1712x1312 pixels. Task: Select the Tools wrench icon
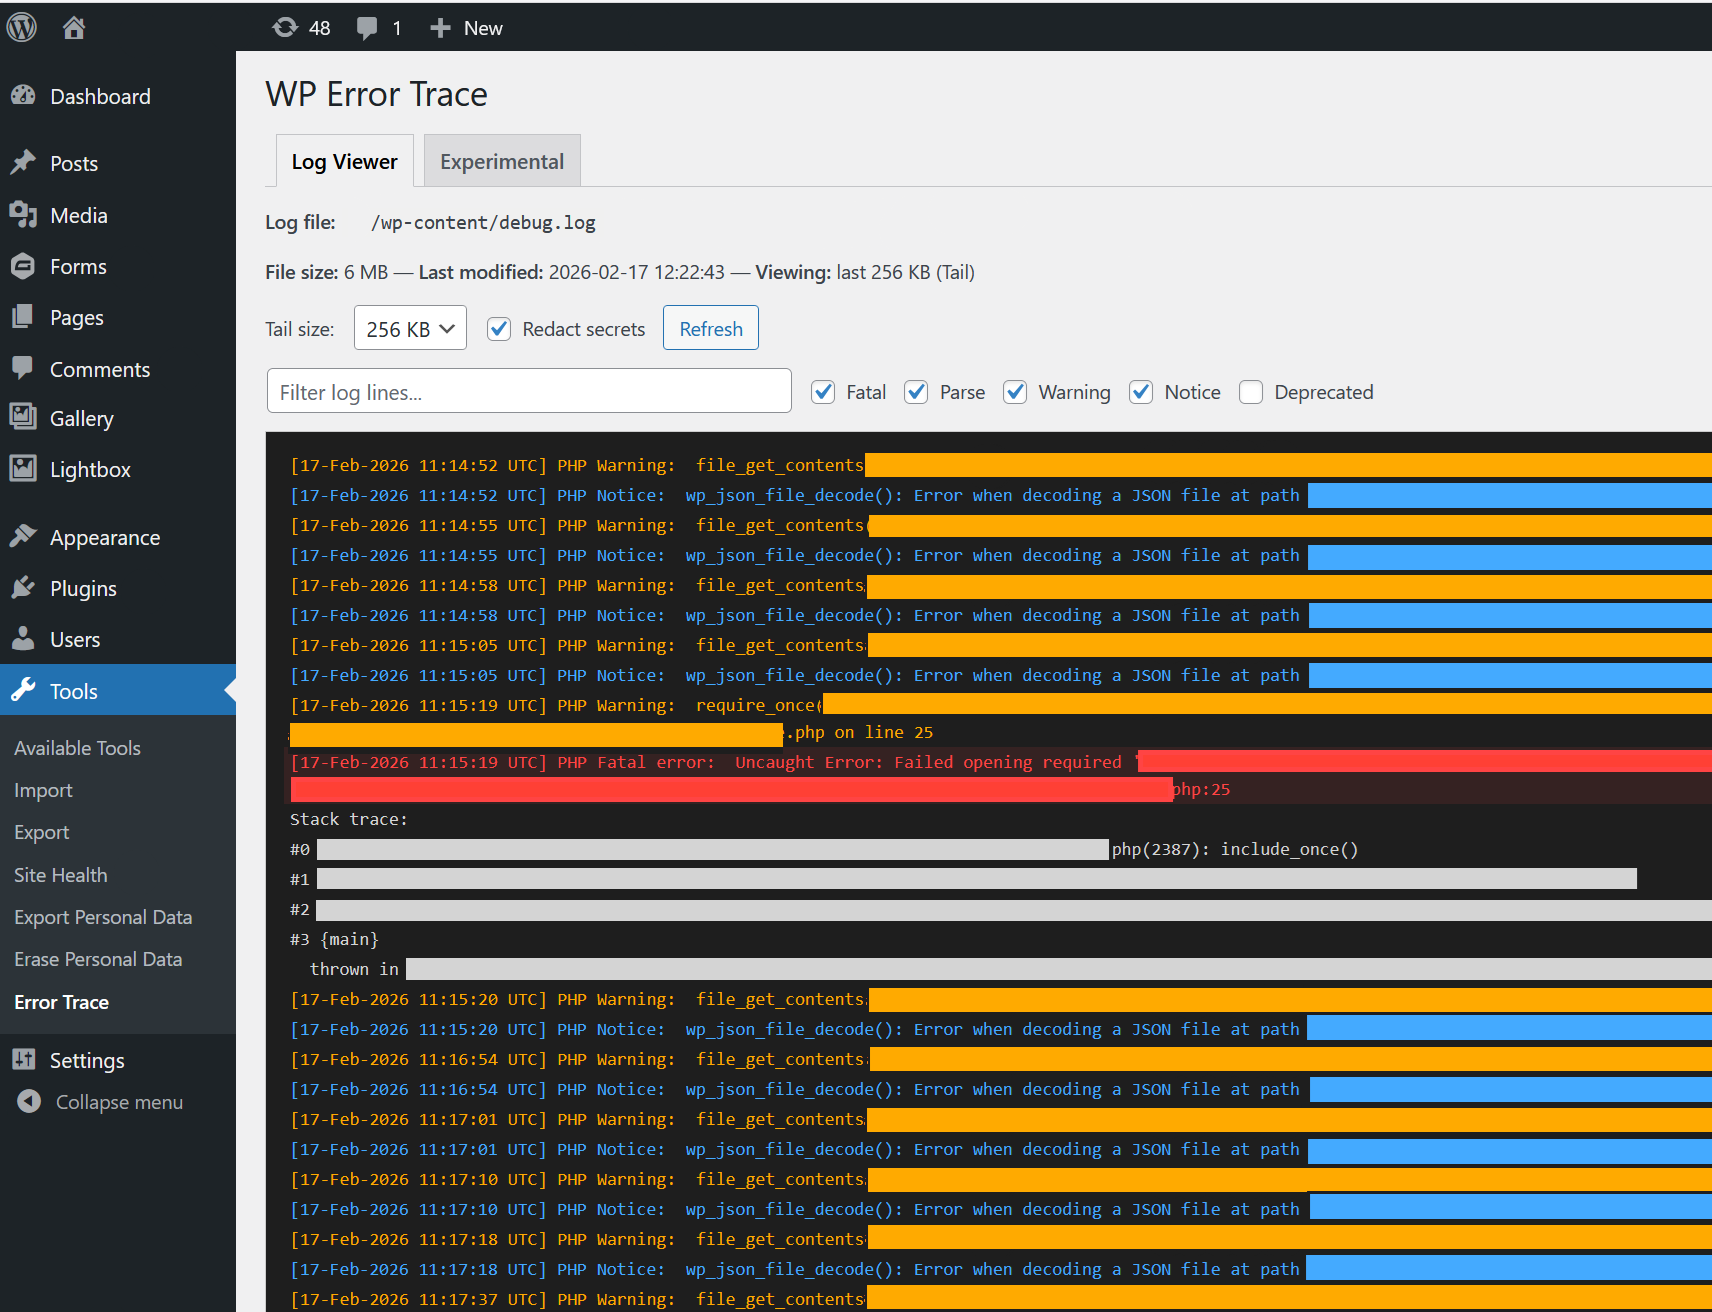click(x=24, y=690)
